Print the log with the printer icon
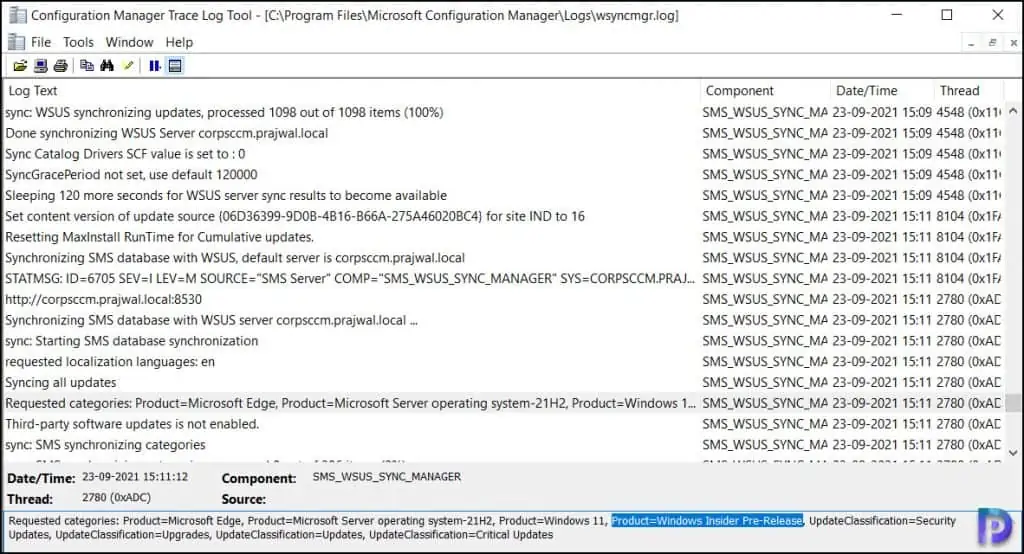Viewport: 1024px width, 554px height. tap(61, 65)
